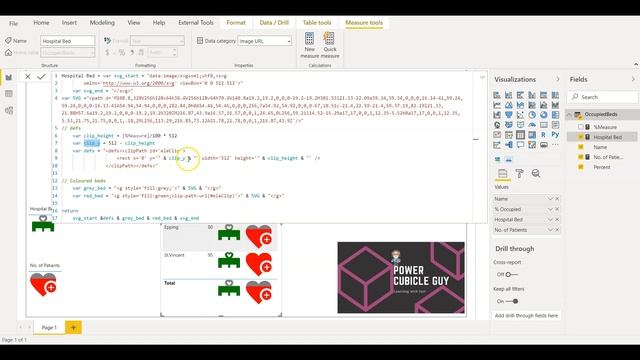Screen dimensions: 640x360
Task: Open the Analytics magnifier pane
Action: pos(536,174)
